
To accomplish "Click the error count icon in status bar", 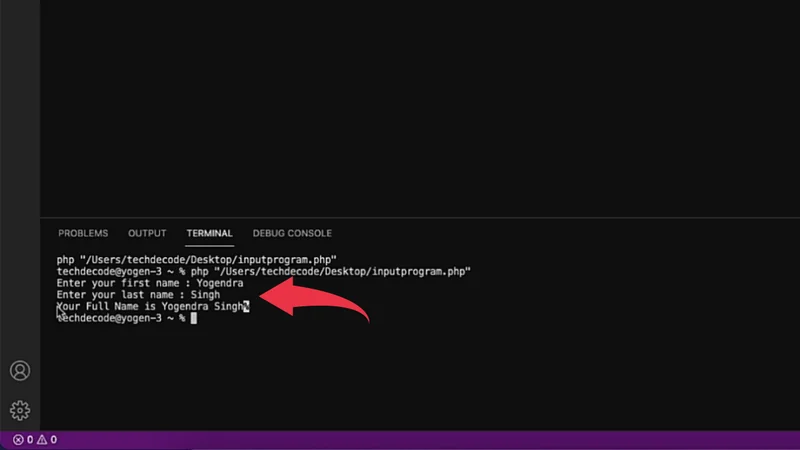I will [18, 440].
